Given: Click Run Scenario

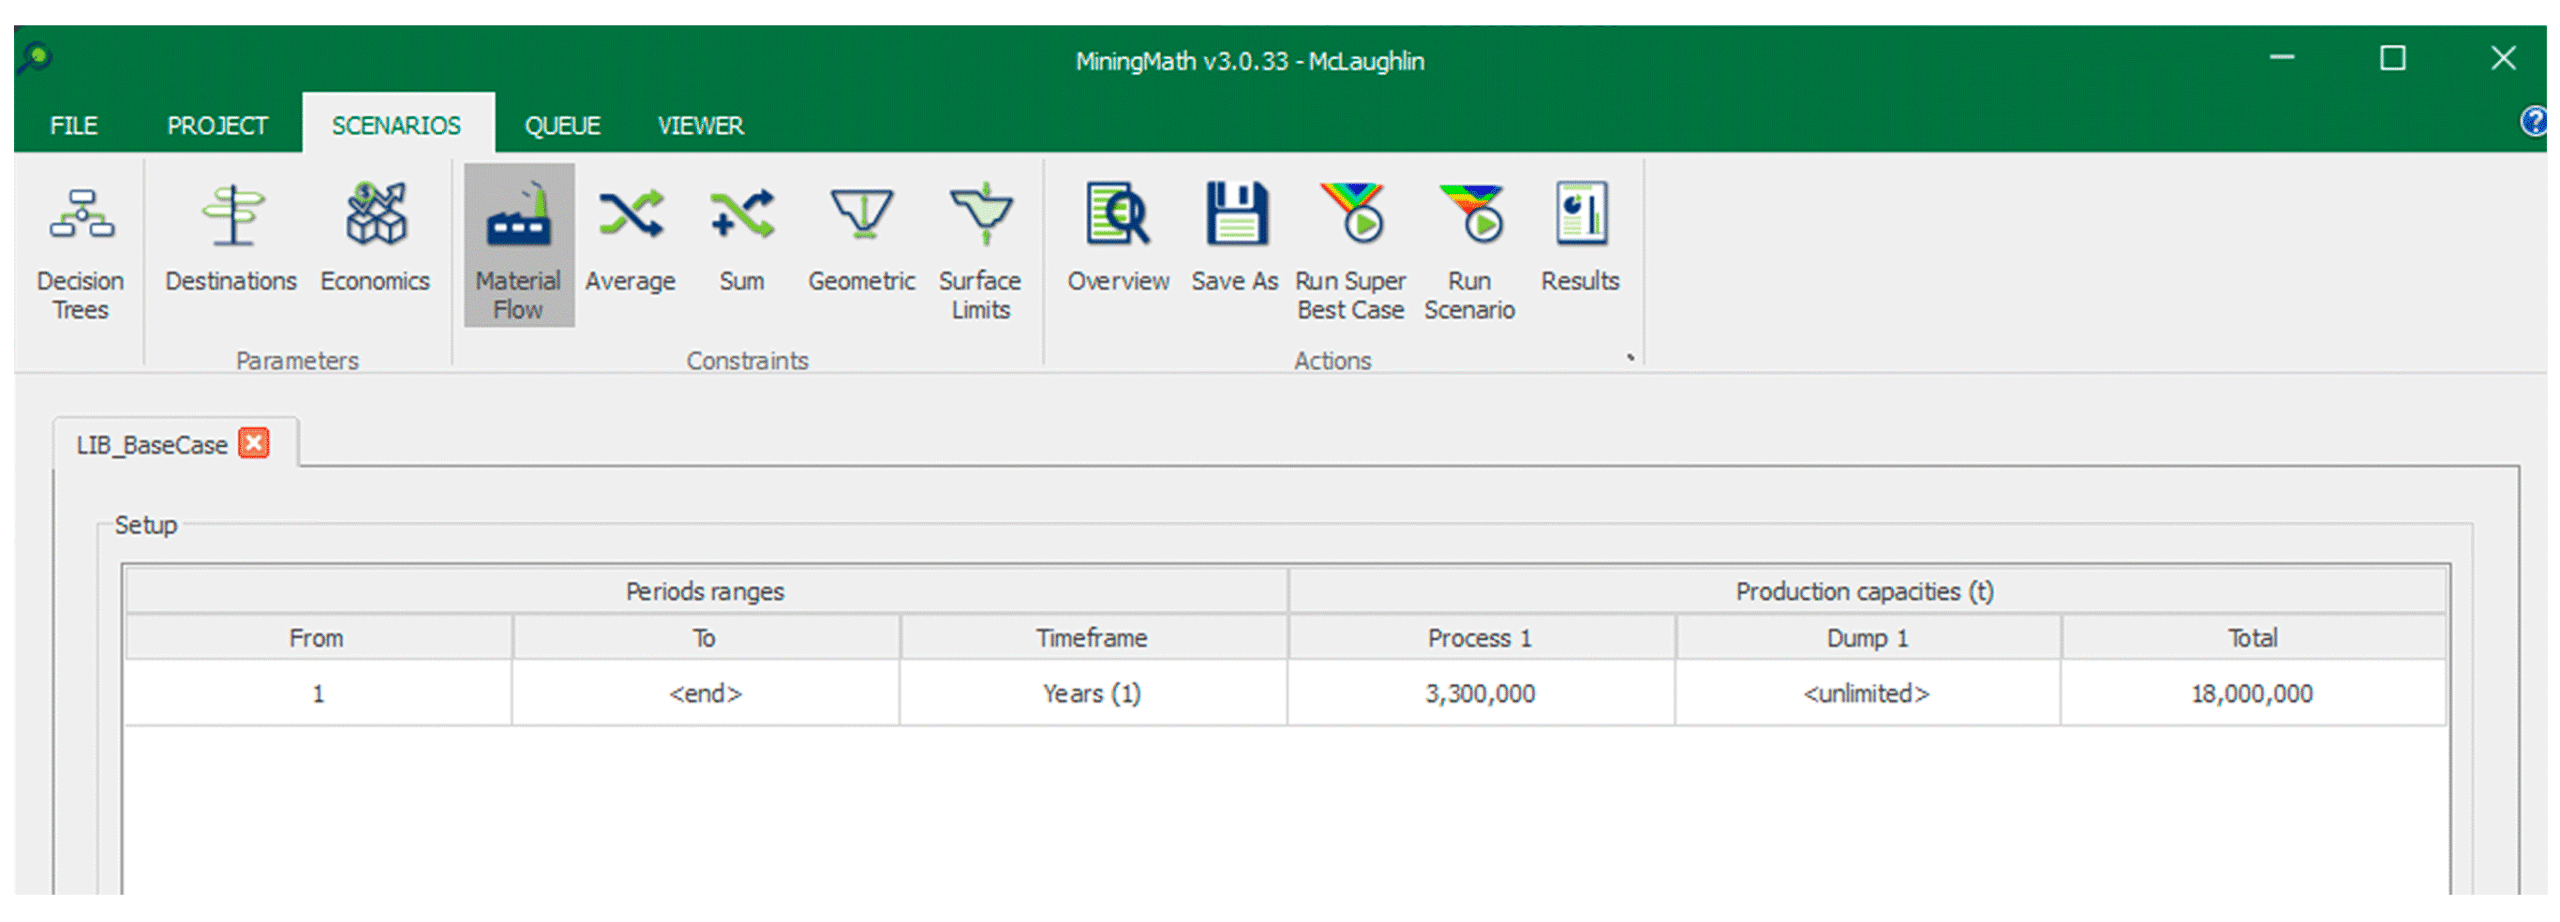Looking at the screenshot, I should pos(1469,250).
